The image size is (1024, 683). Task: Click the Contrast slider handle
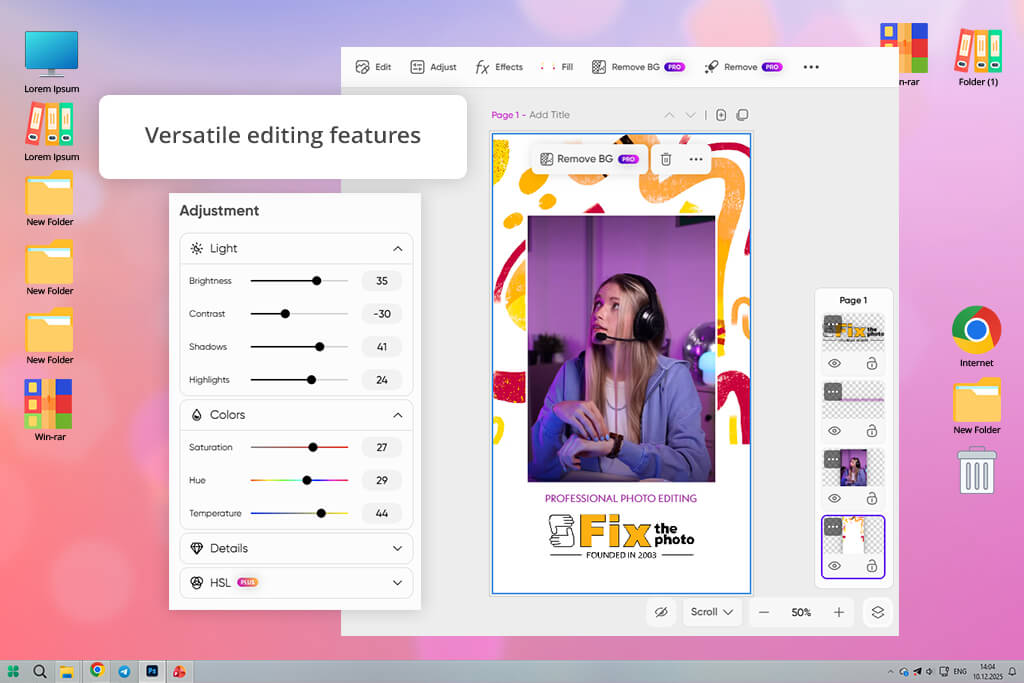pos(285,314)
